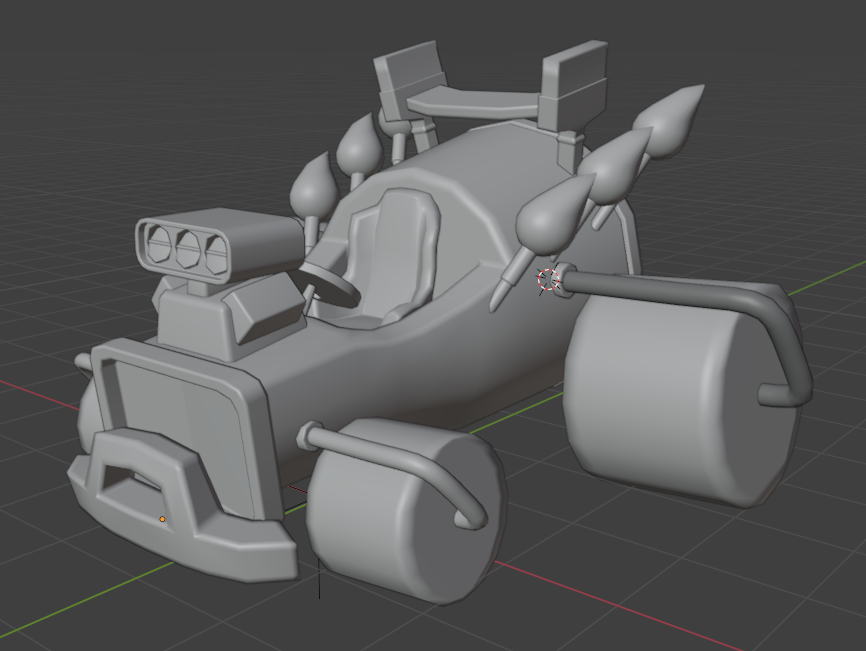Viewport: 866px width, 651px height.
Task: Select the steering wheel
Action: pos(330,278)
